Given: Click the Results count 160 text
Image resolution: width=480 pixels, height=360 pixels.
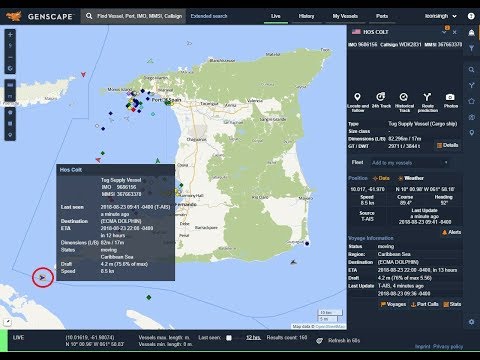Looking at the screenshot, I should 287,338.
